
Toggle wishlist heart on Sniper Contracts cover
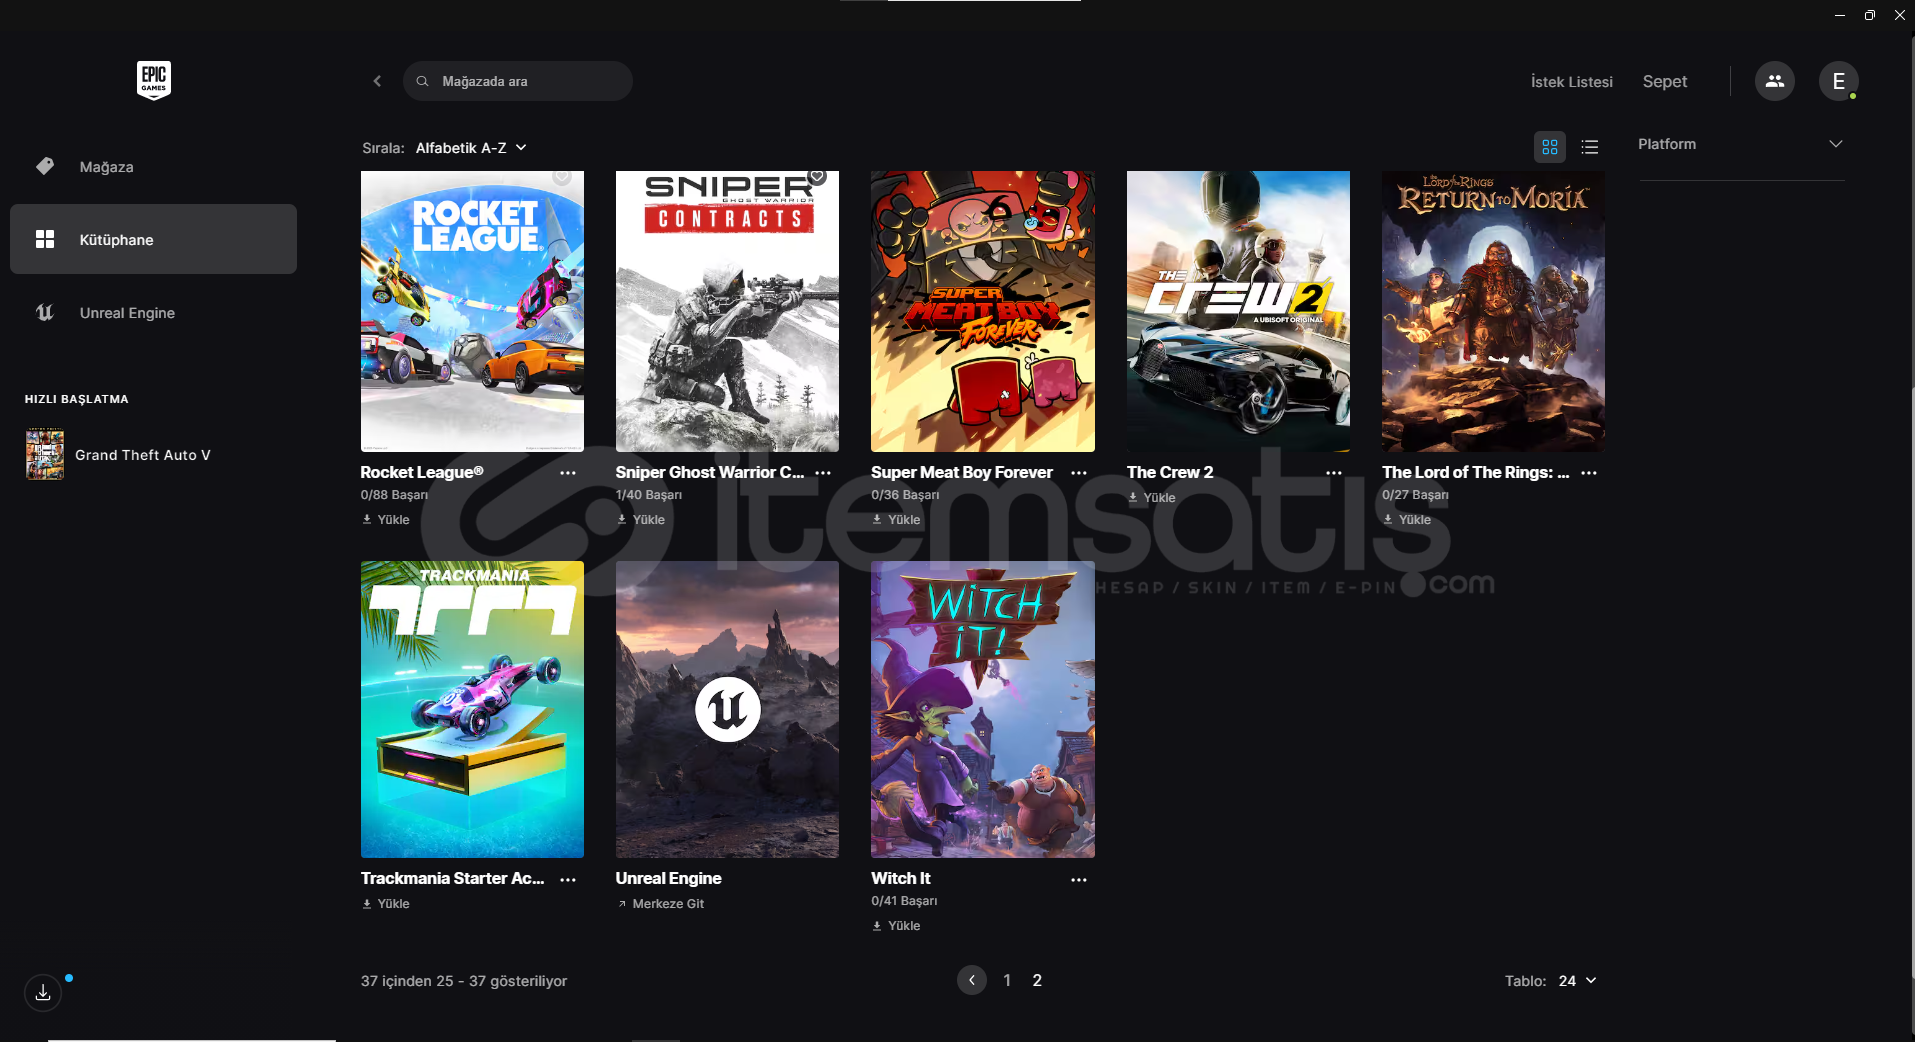[x=817, y=177]
